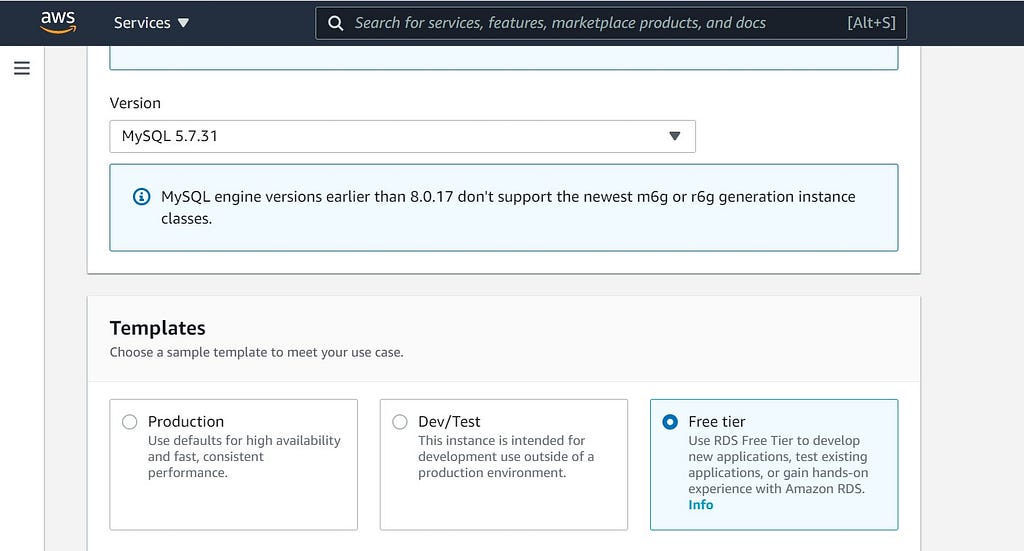Click the info icon in MySQL notice
The image size is (1024, 551).
[x=142, y=197]
